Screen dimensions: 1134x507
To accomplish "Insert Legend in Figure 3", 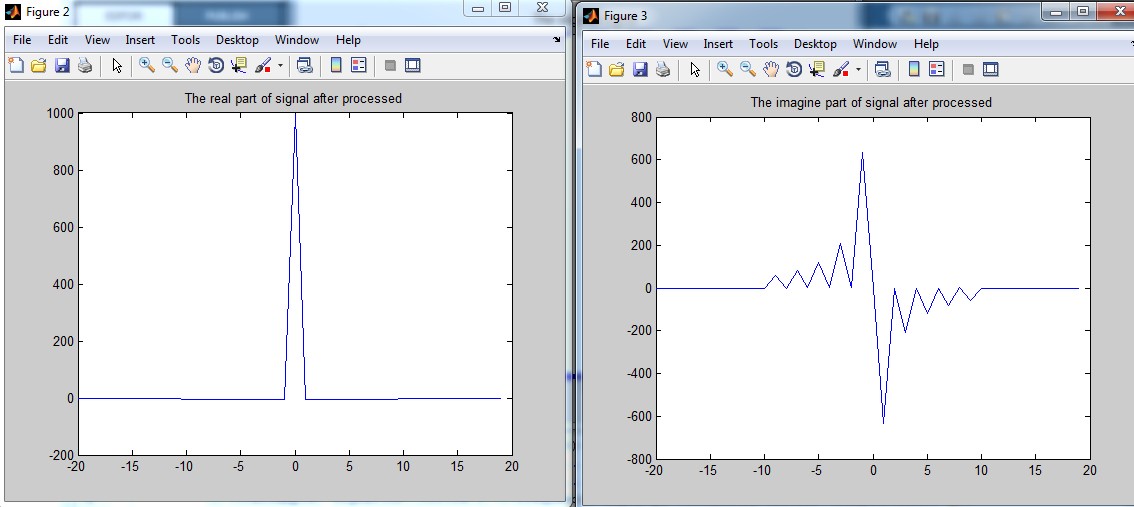I will (x=937, y=69).
